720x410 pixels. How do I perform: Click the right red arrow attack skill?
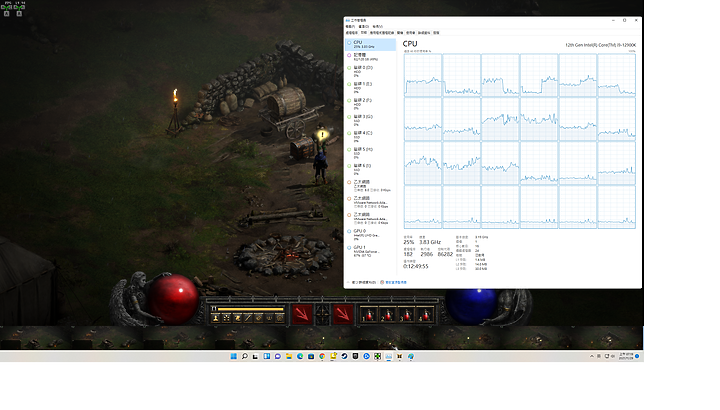click(343, 315)
